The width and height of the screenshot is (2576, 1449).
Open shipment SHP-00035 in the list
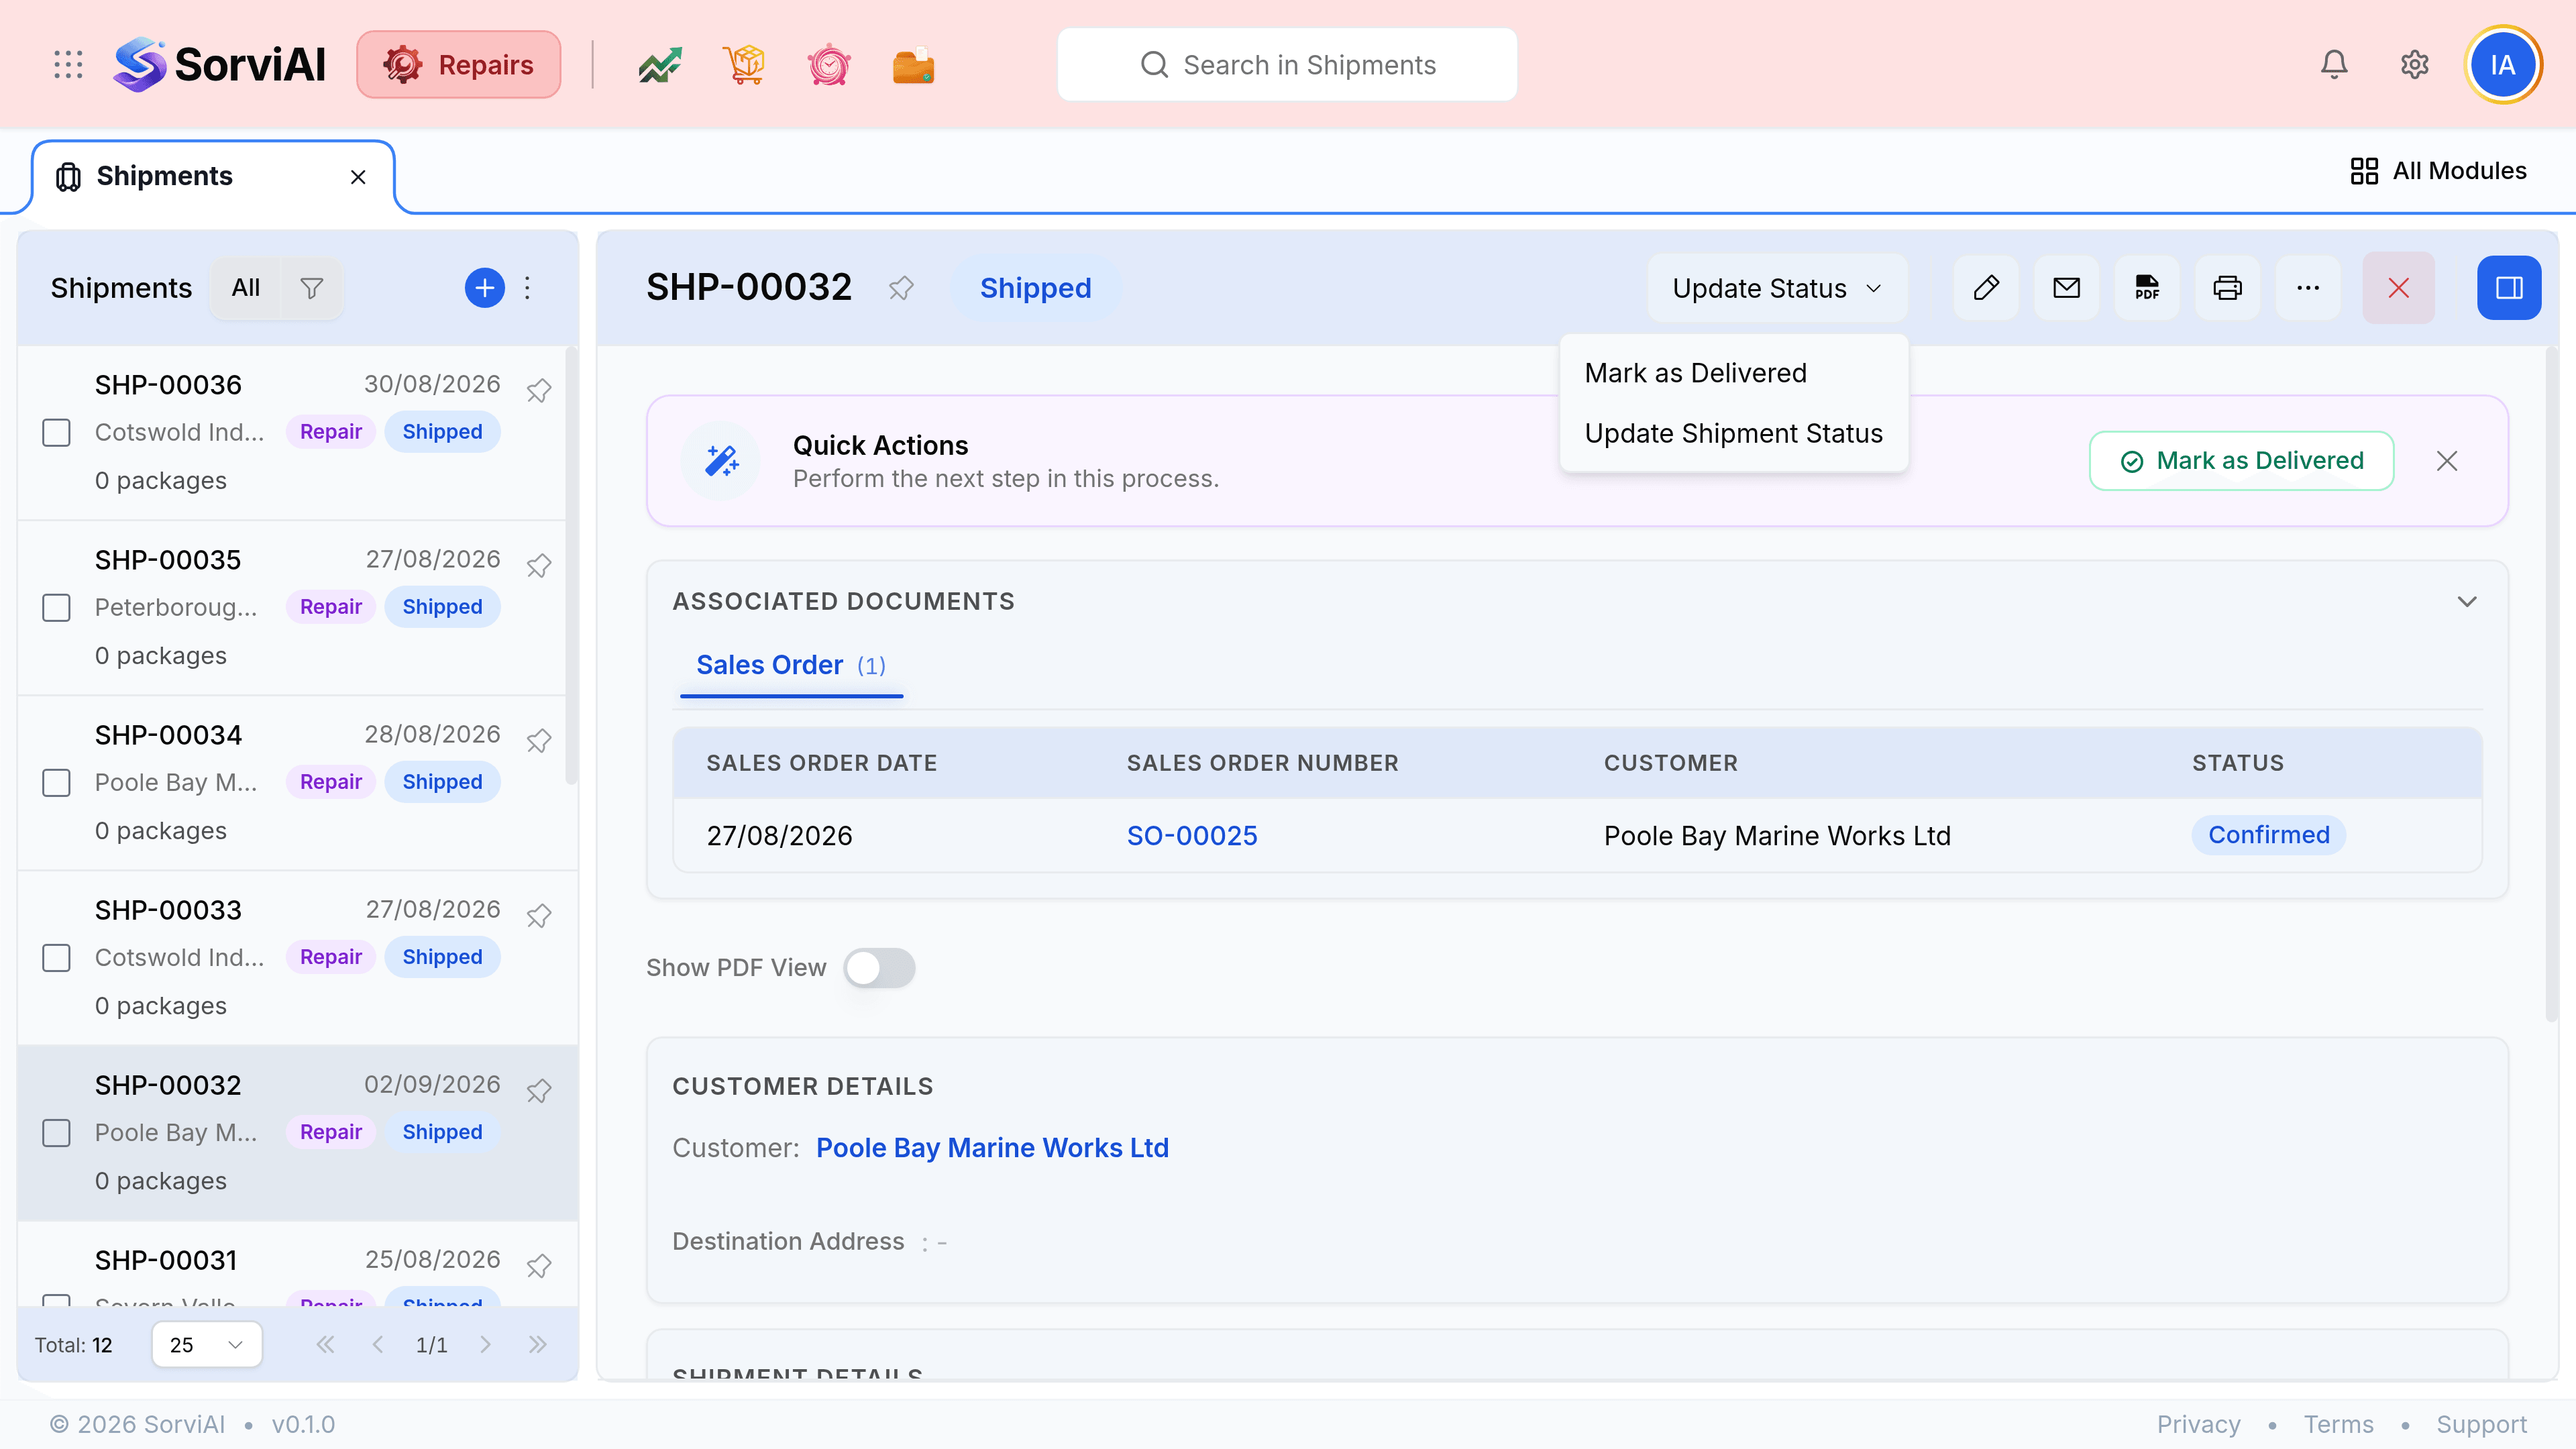(292, 608)
